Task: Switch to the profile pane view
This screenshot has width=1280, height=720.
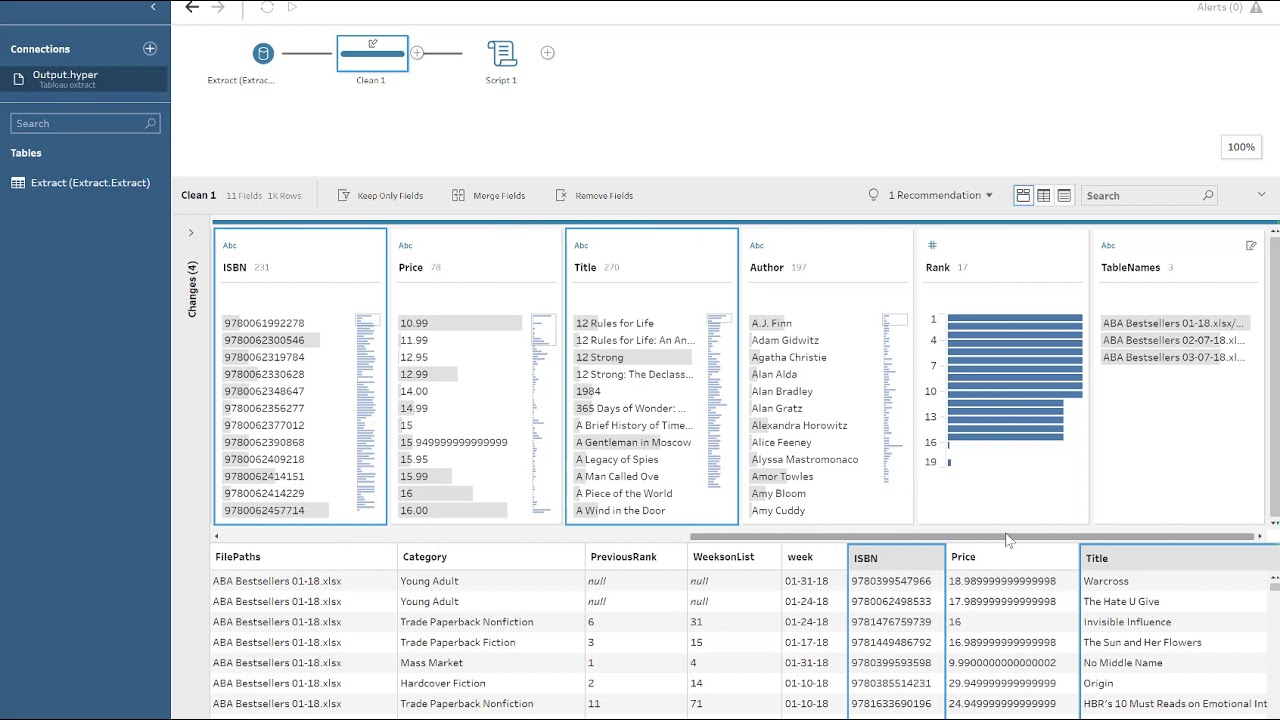Action: click(x=1023, y=195)
